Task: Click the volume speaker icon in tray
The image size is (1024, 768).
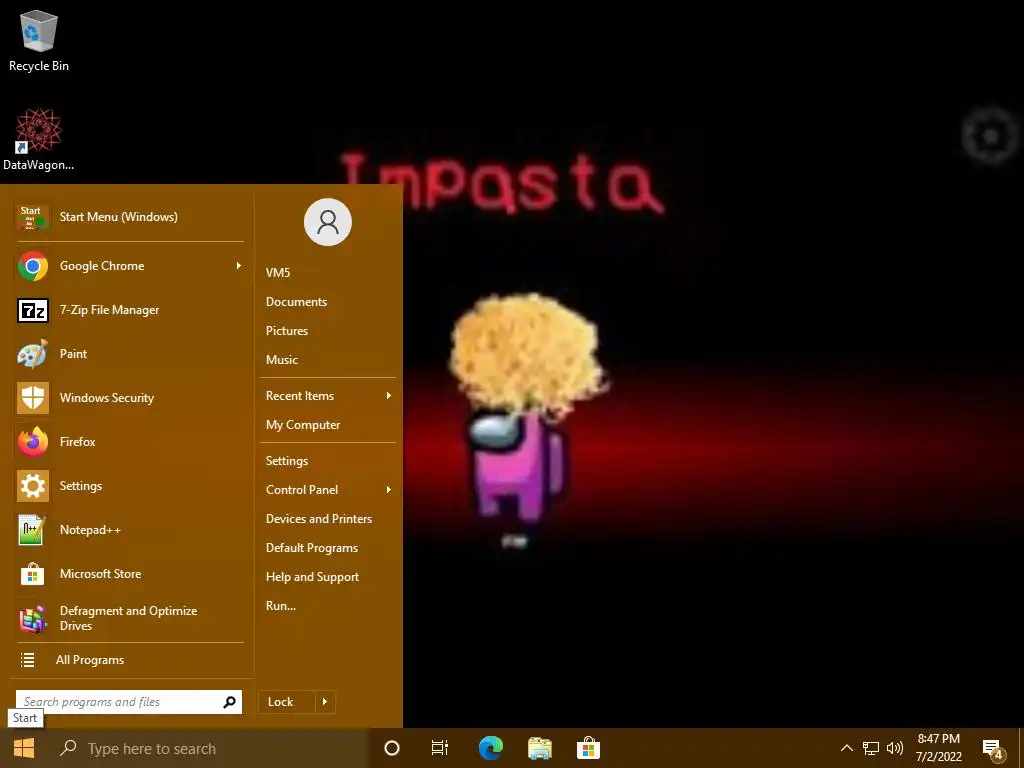Action: pyautogui.click(x=895, y=748)
